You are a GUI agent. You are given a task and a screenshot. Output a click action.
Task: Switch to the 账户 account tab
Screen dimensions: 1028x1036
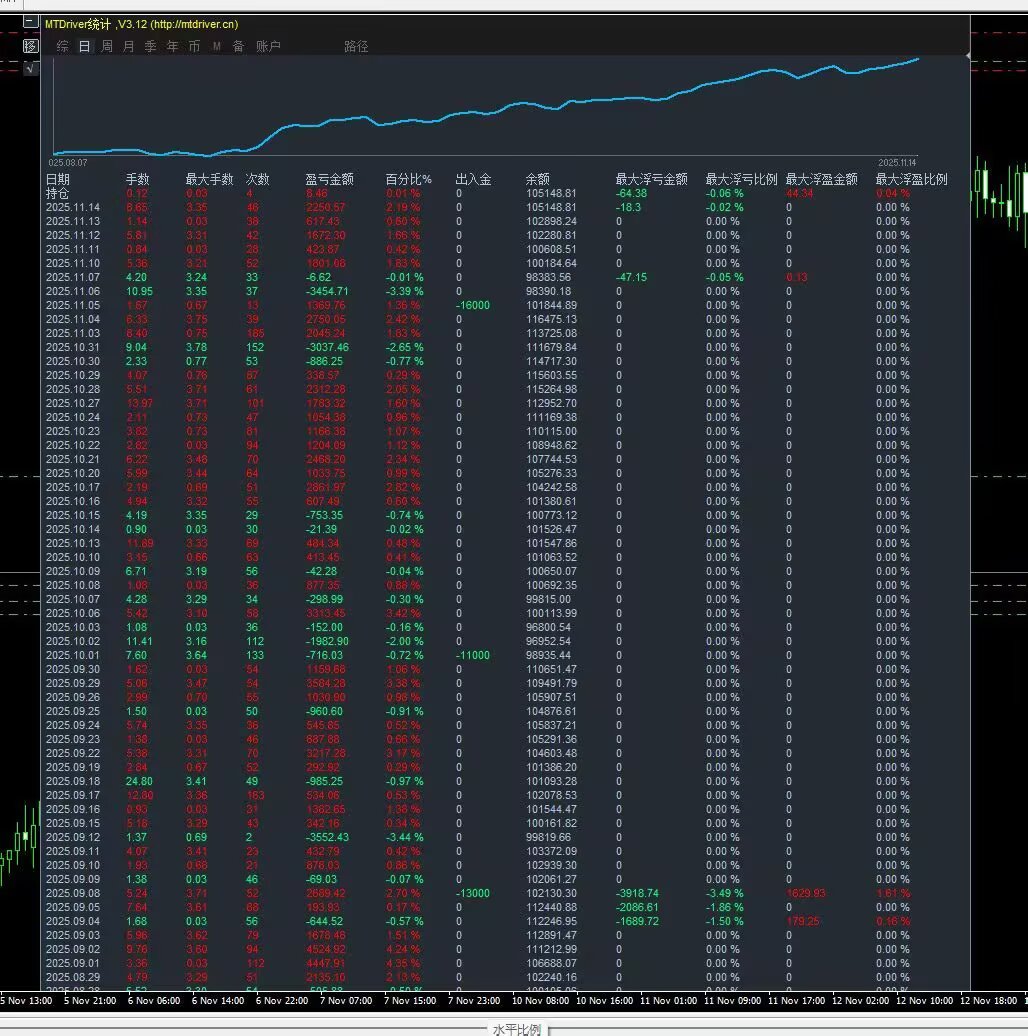[268, 46]
